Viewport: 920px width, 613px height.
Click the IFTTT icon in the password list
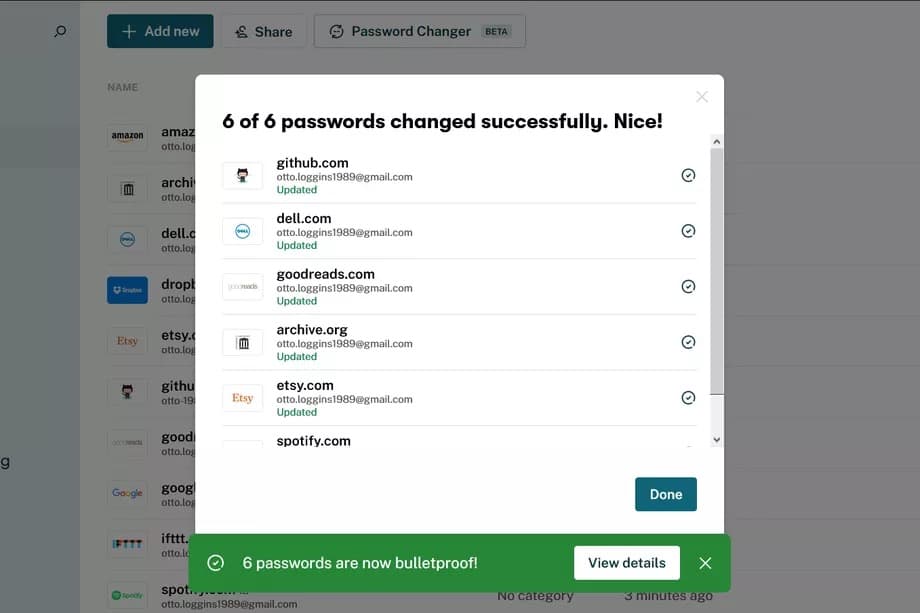coord(127,543)
